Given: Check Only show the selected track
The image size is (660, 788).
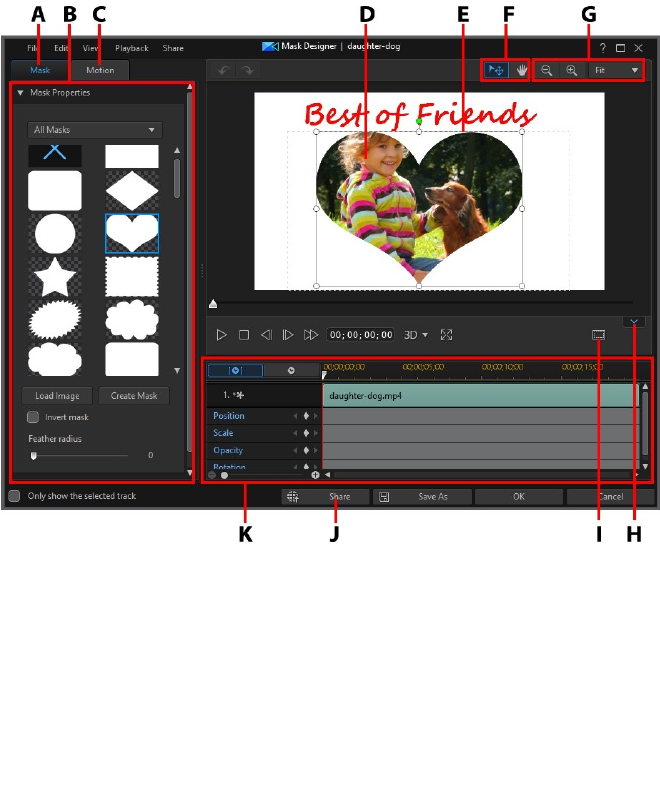Looking at the screenshot, I should (15, 496).
